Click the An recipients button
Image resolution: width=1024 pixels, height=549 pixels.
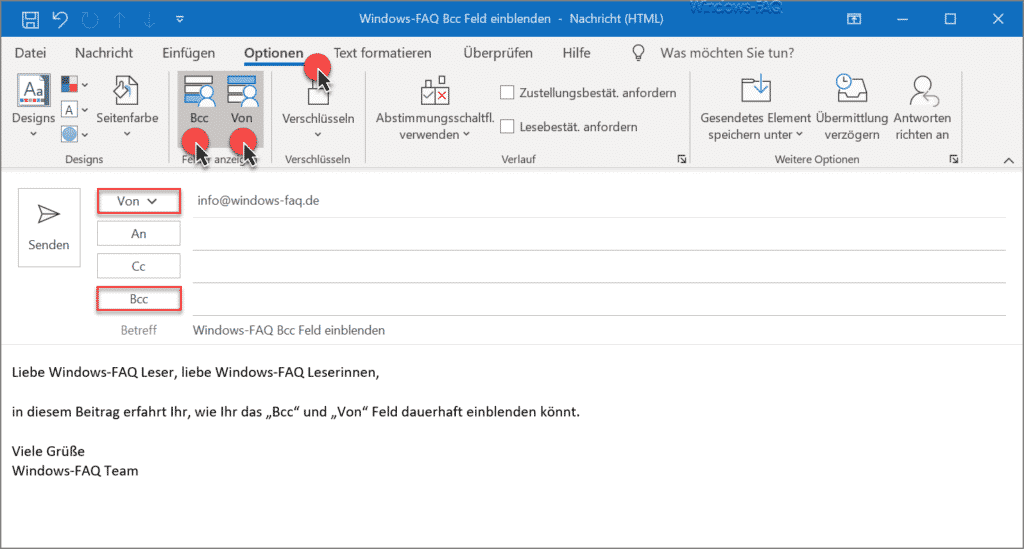(138, 234)
